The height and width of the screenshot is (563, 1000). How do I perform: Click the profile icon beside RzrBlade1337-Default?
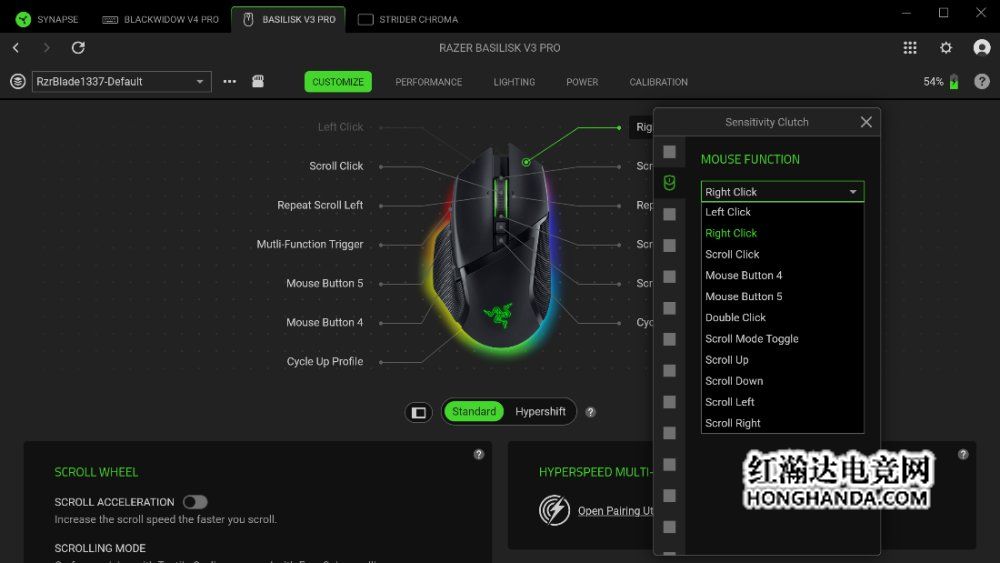(18, 82)
